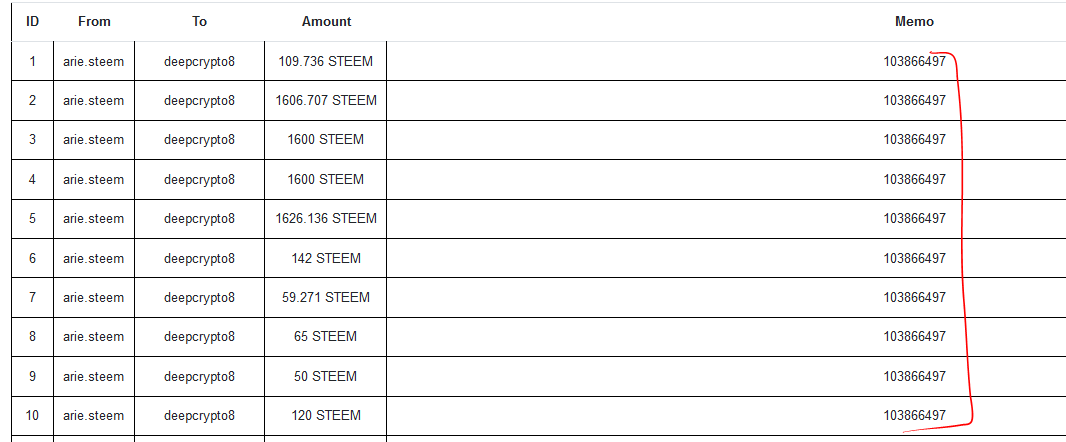The width and height of the screenshot is (1066, 442).
Task: Click the From column header
Action: 94,21
